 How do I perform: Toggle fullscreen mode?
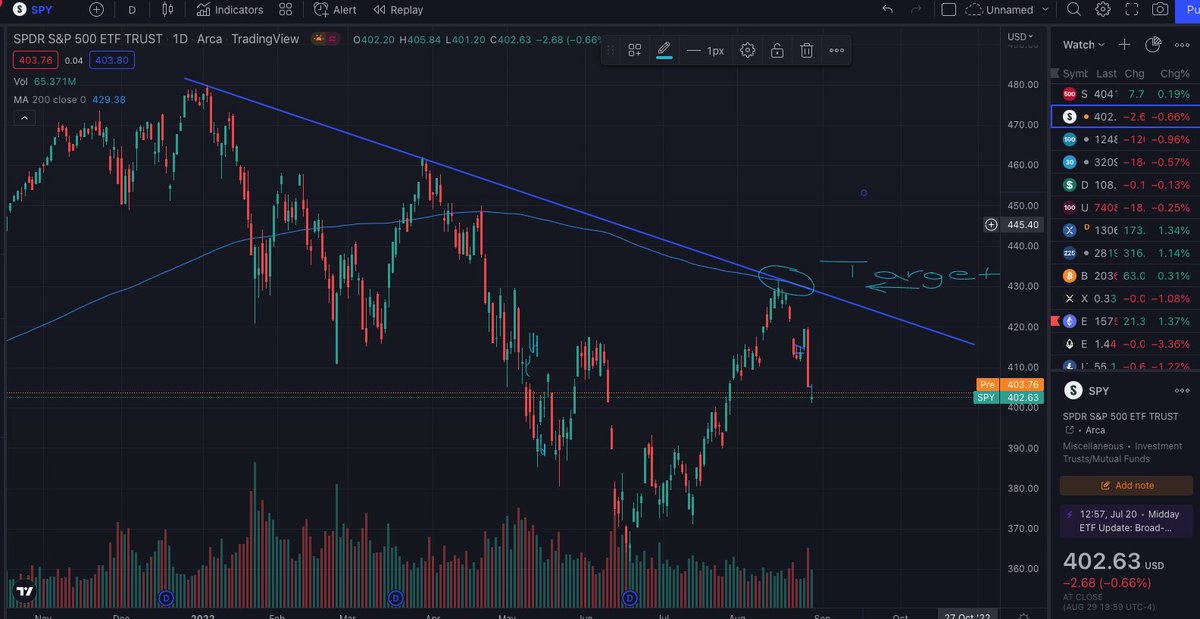pos(1132,9)
